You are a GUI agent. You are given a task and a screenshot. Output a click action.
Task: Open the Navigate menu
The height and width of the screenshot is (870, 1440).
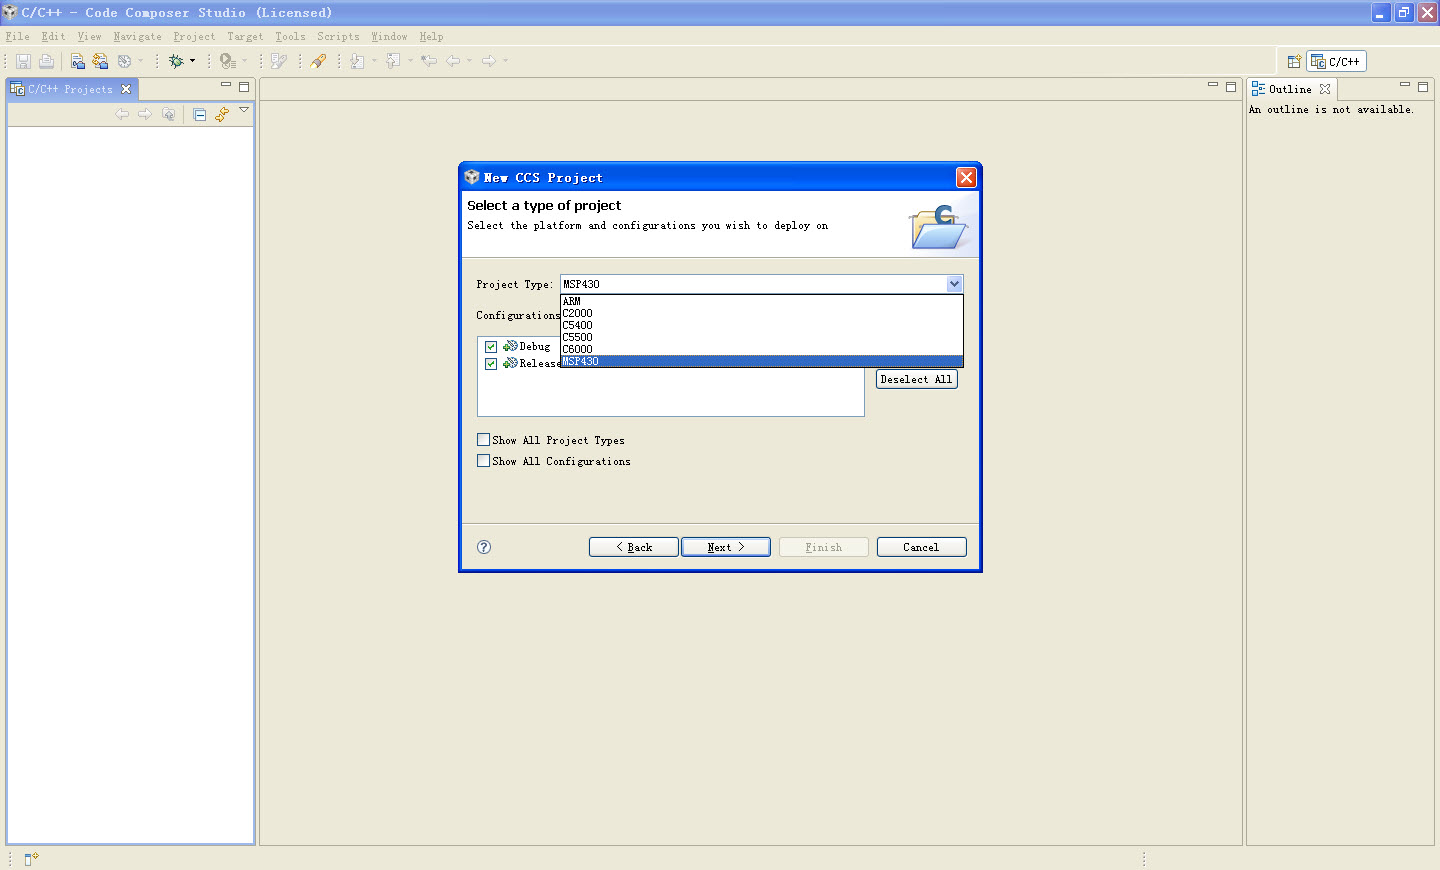pyautogui.click(x=137, y=36)
